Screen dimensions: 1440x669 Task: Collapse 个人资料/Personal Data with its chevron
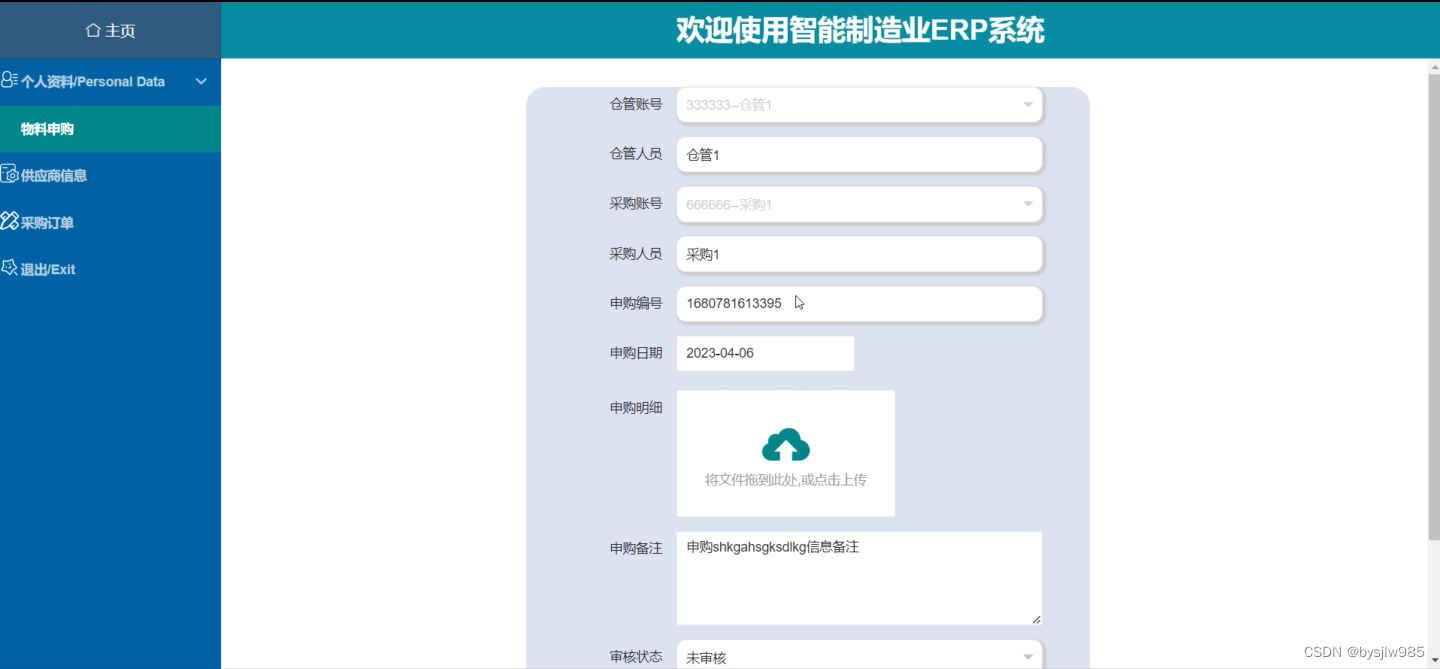tap(201, 81)
